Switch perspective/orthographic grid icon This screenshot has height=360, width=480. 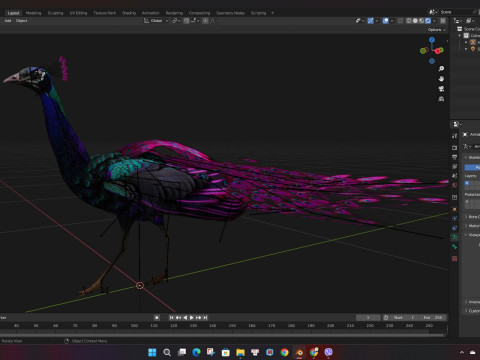point(441,99)
